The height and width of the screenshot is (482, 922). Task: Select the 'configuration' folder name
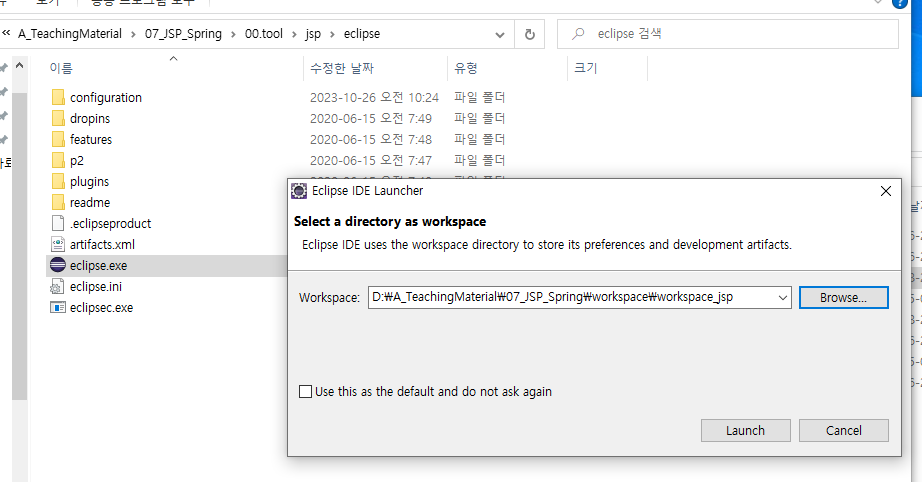(x=106, y=98)
